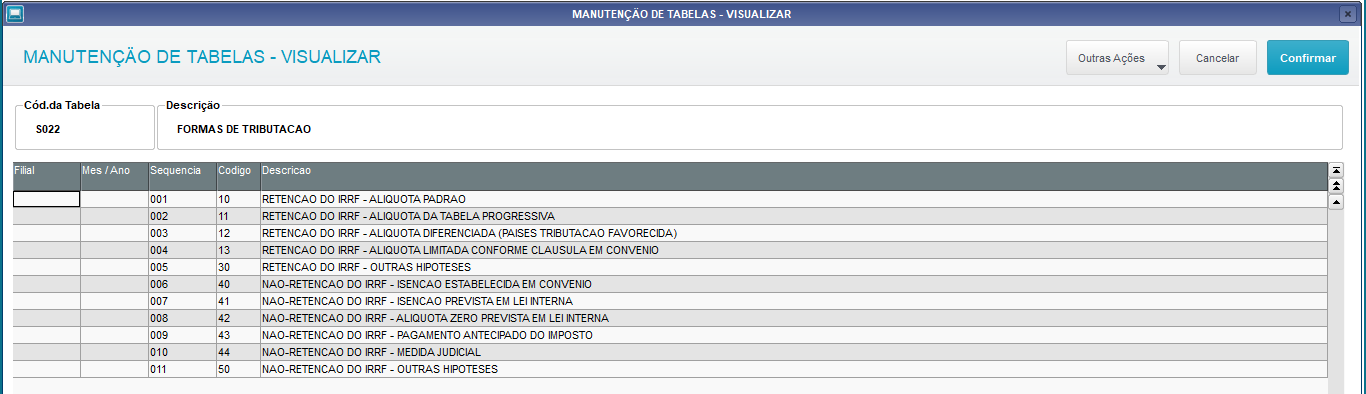This screenshot has height=394, width=1366.
Task: Click the window icon in title bar
Action: tap(15, 14)
